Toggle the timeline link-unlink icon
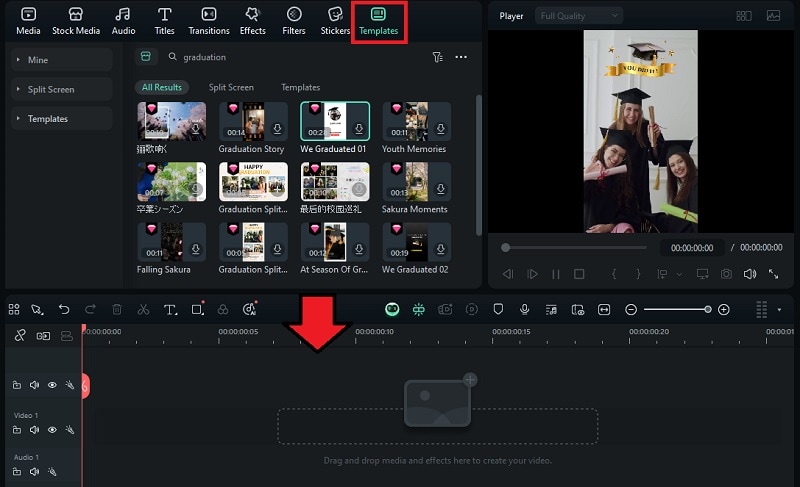The height and width of the screenshot is (487, 800). pos(20,336)
